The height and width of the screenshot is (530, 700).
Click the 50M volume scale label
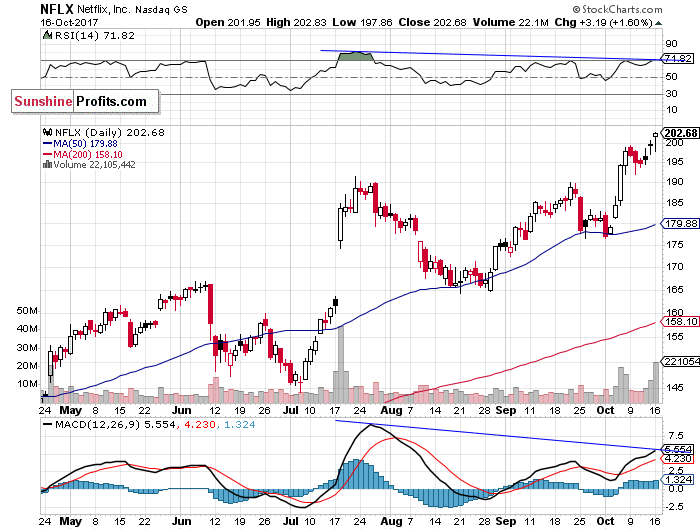pyautogui.click(x=27, y=311)
